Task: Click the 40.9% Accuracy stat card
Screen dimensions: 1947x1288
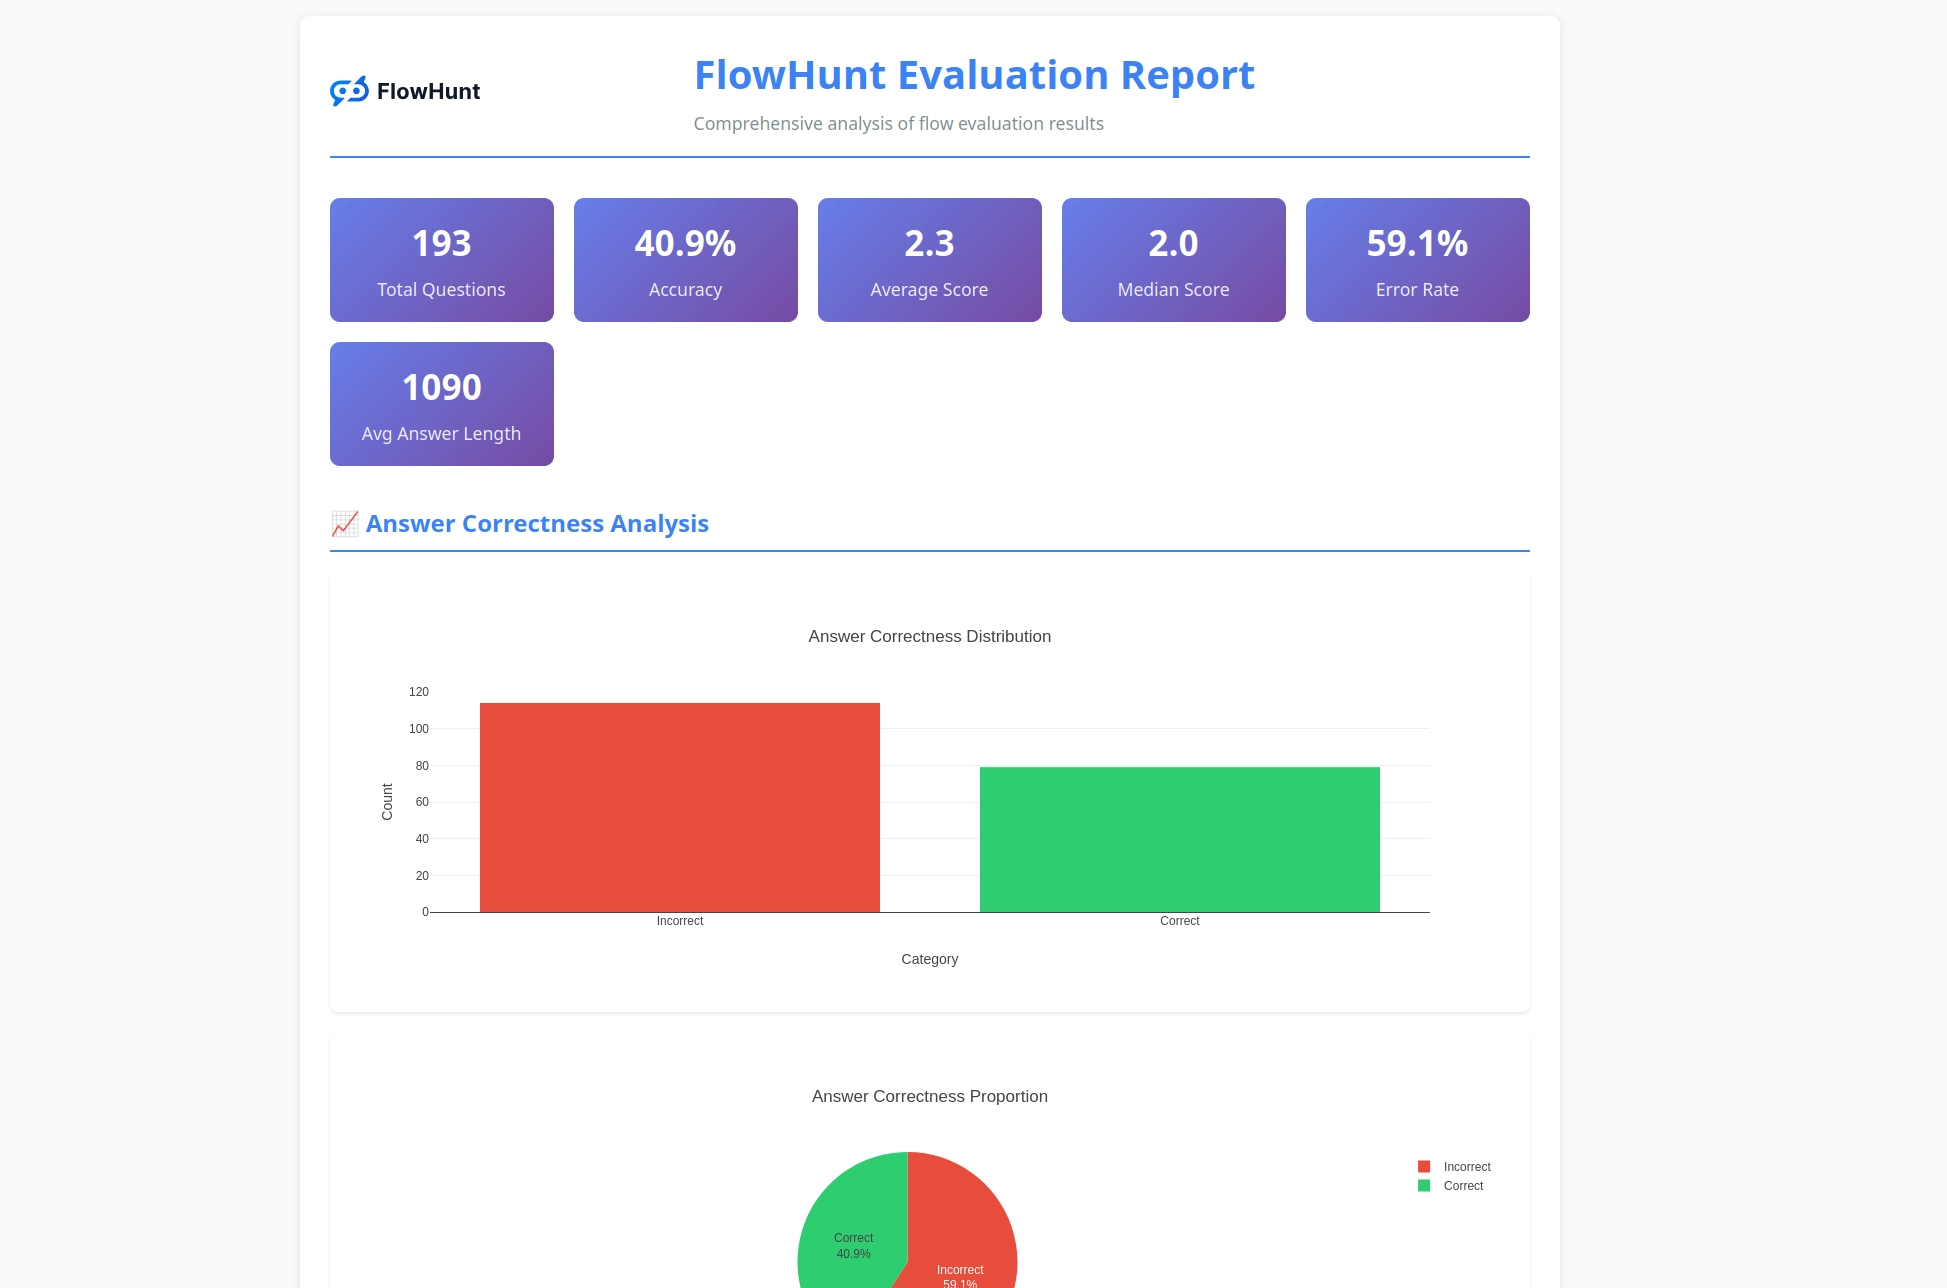Action: (685, 260)
